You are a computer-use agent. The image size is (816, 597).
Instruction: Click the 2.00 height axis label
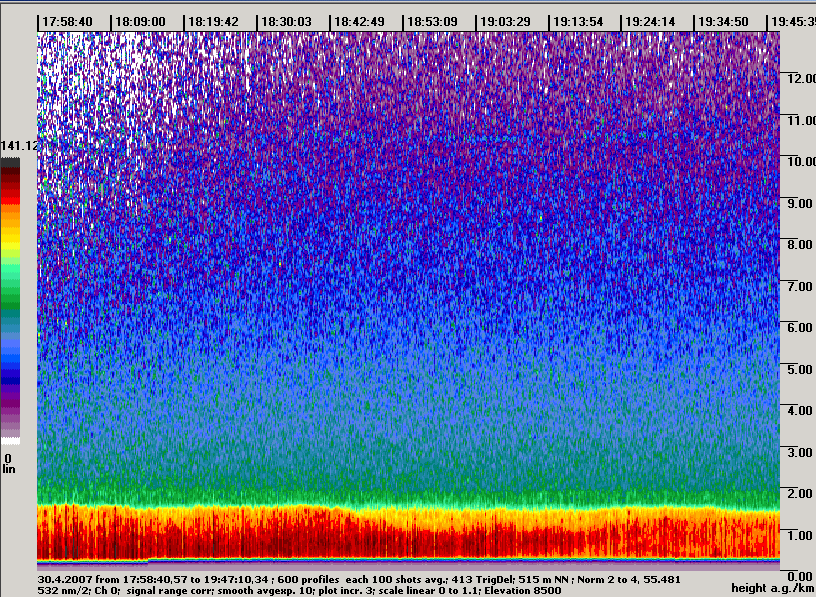click(x=800, y=493)
